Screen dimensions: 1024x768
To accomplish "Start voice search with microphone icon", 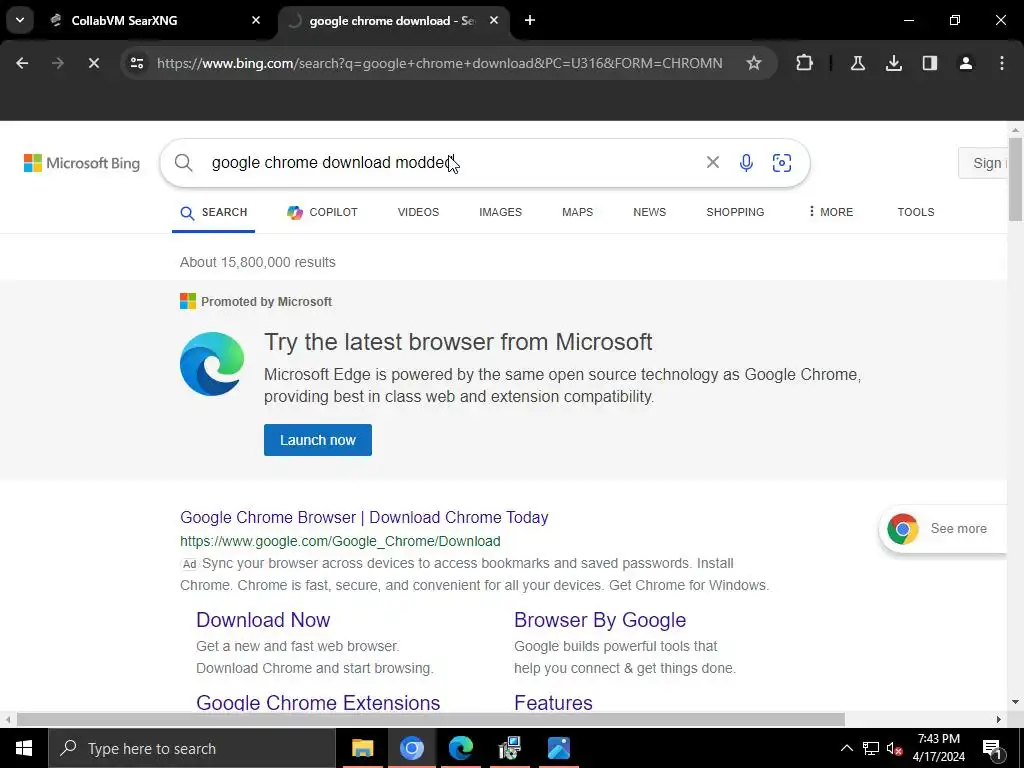I will [x=746, y=163].
